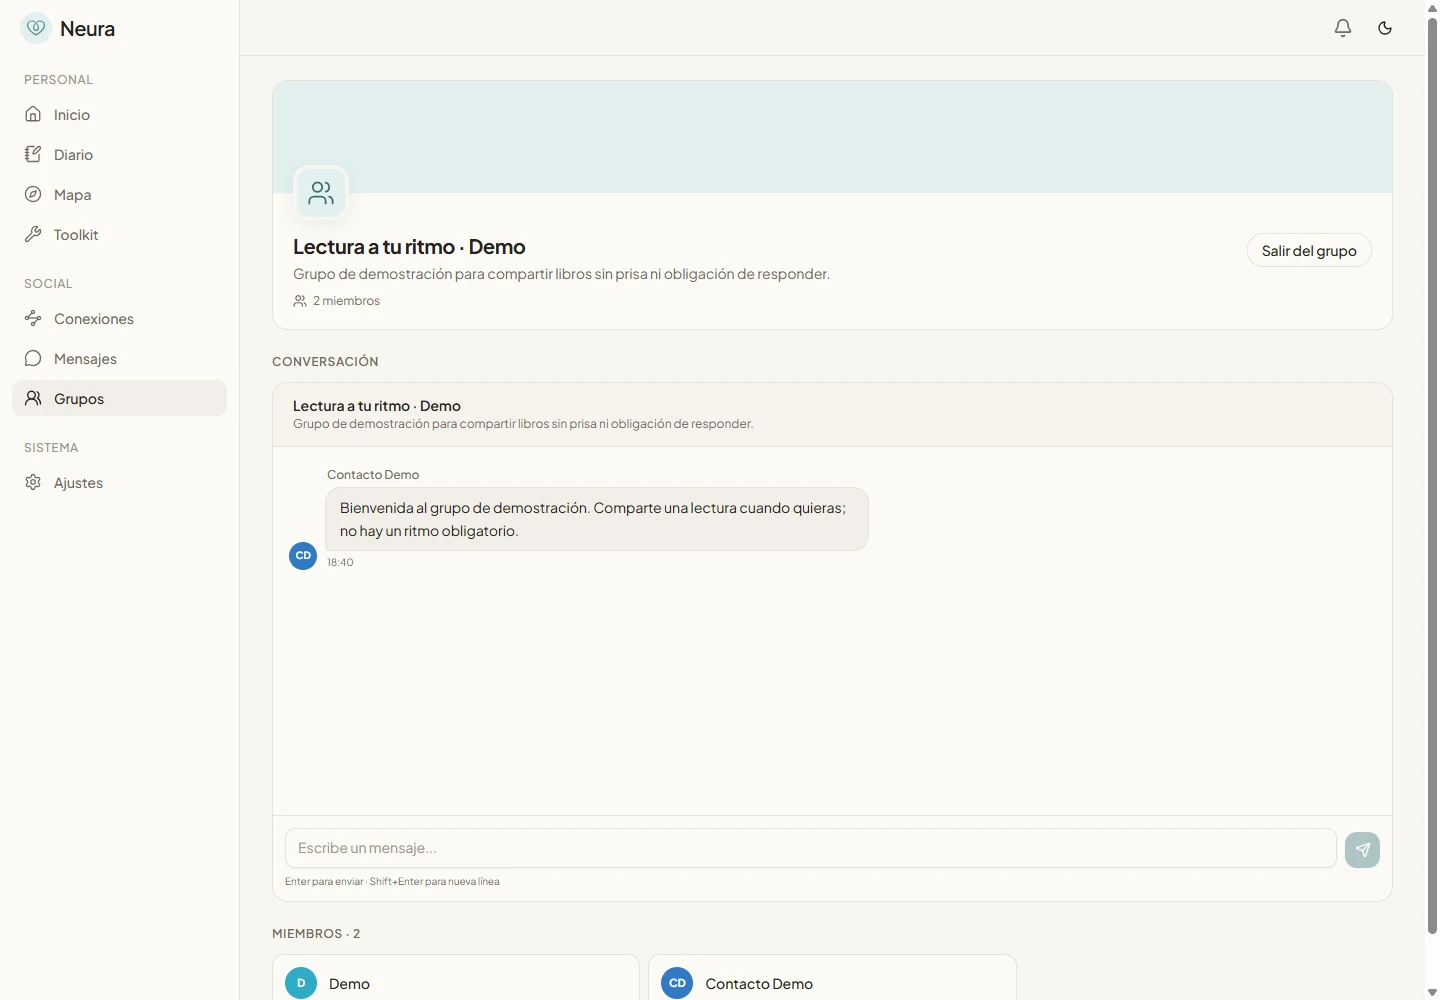The width and height of the screenshot is (1440, 1000).
Task: Click the Mensajes speech bubble icon
Action: 33,358
